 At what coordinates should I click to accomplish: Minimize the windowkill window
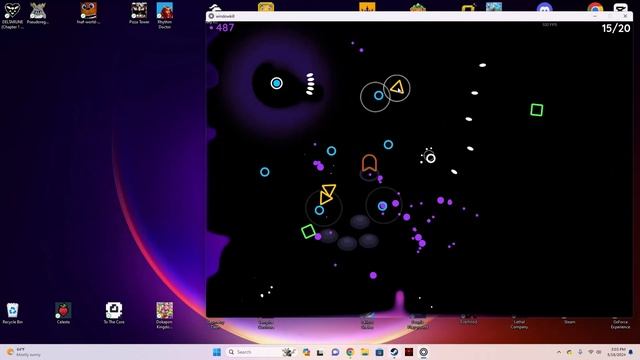[595, 16]
